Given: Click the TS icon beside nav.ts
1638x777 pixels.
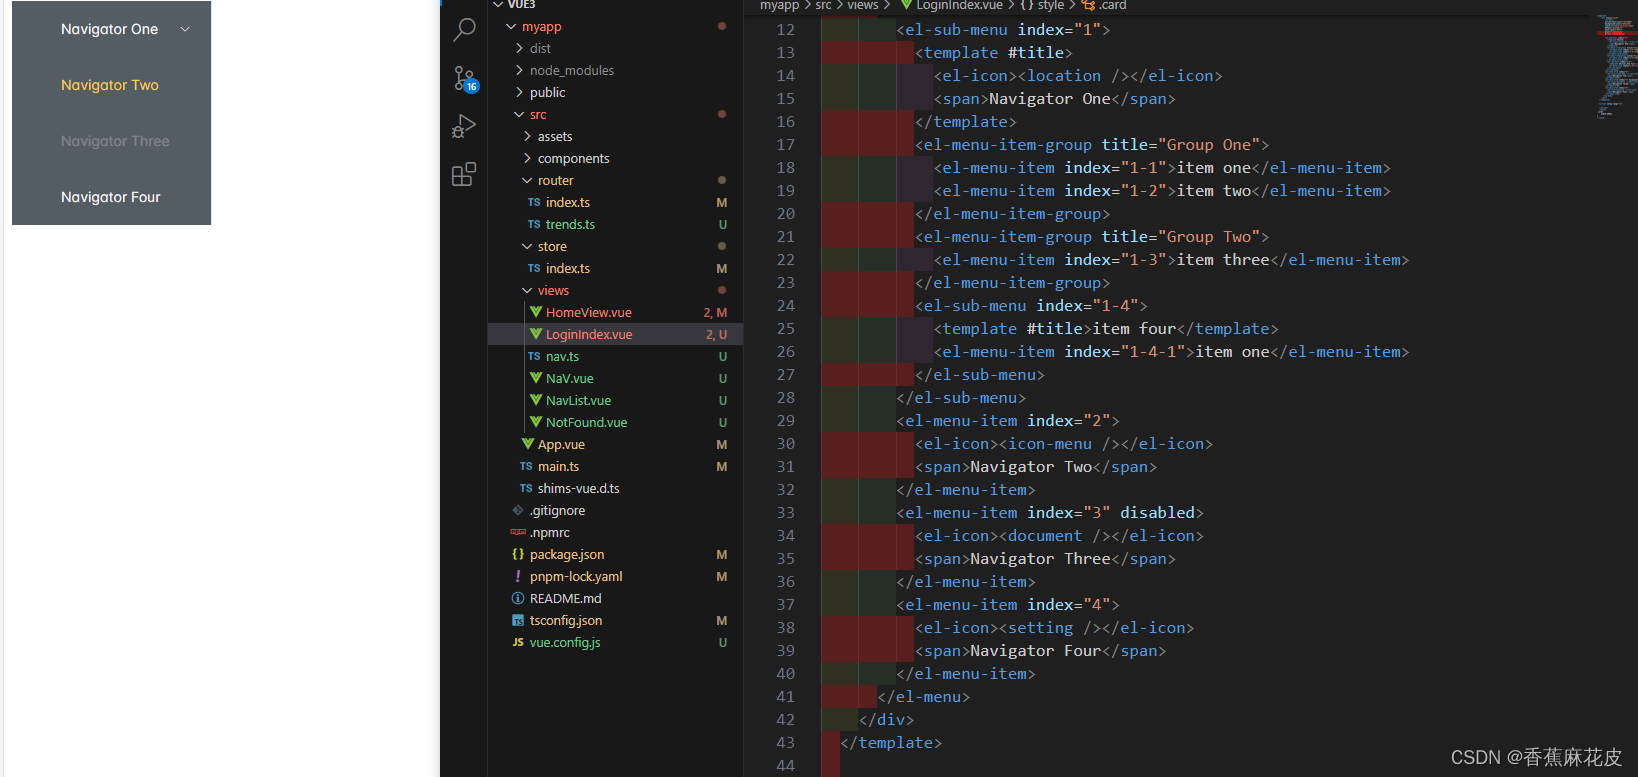Looking at the screenshot, I should click(x=534, y=356).
